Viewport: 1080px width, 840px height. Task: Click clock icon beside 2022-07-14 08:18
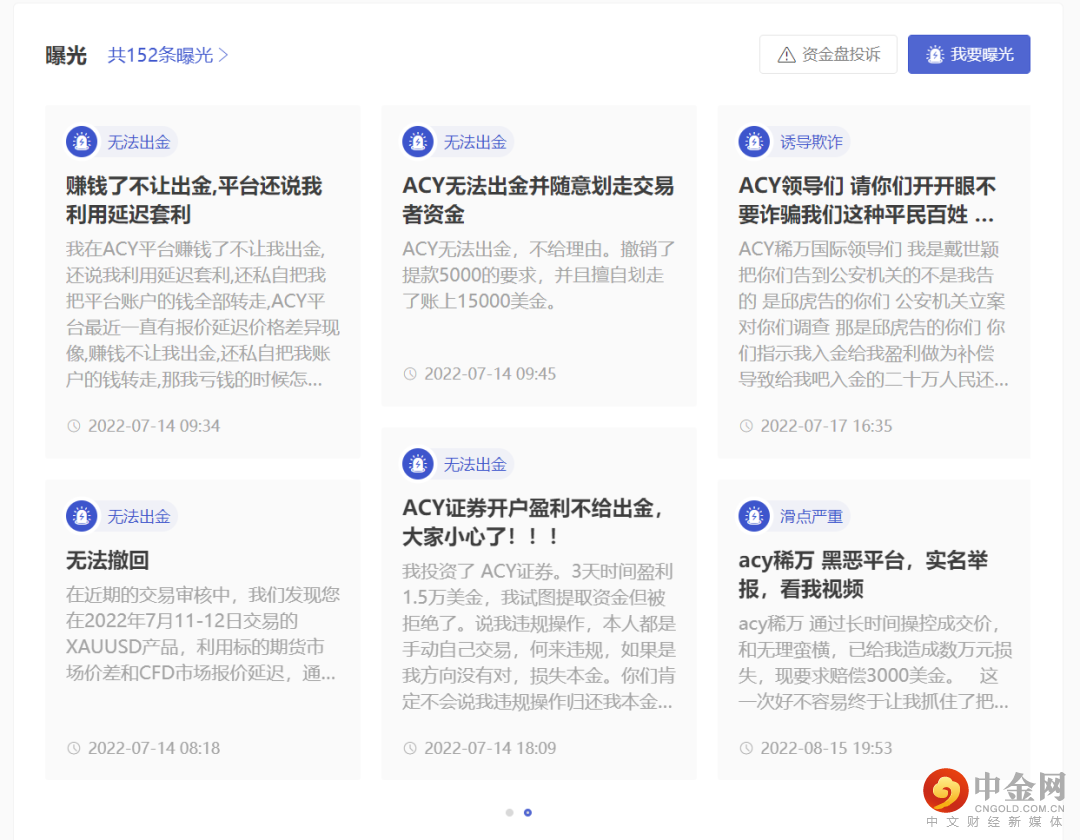(x=74, y=748)
